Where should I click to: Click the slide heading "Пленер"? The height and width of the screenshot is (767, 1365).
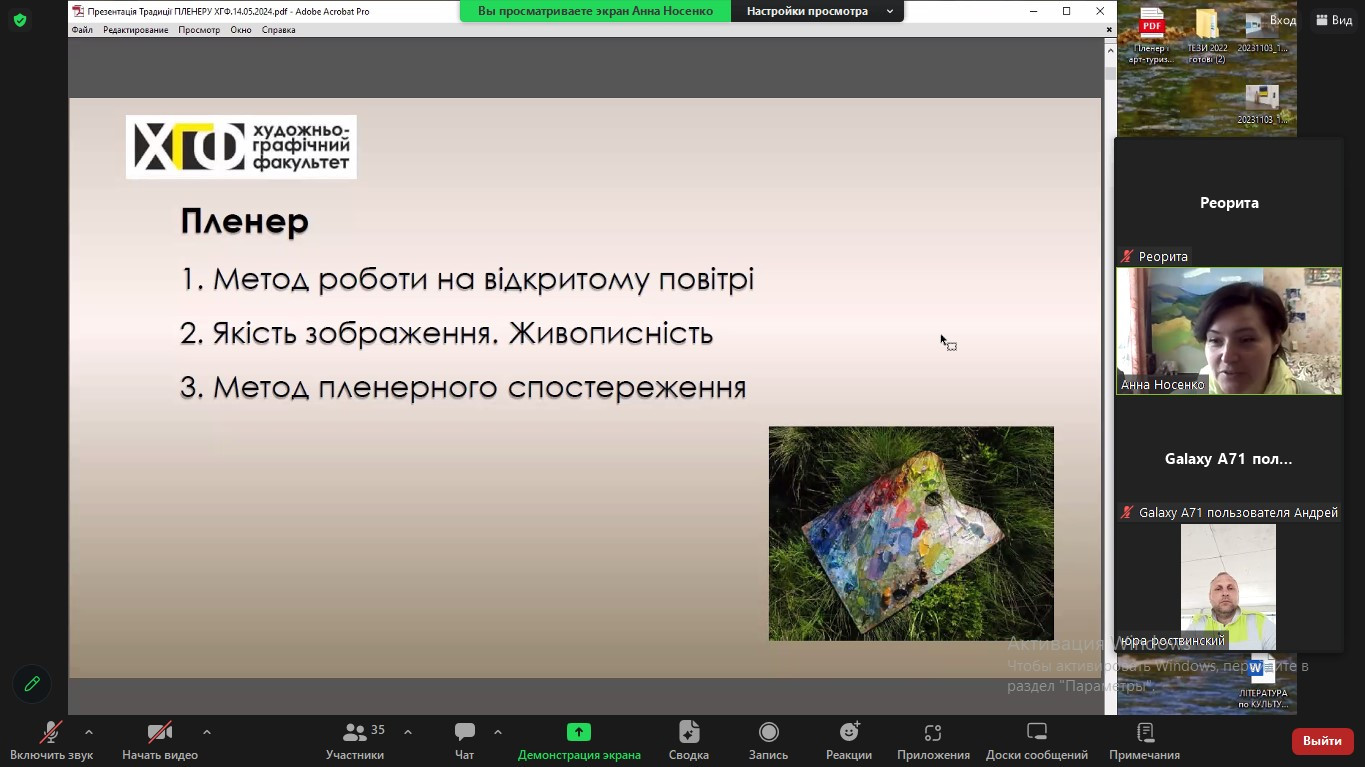[245, 221]
